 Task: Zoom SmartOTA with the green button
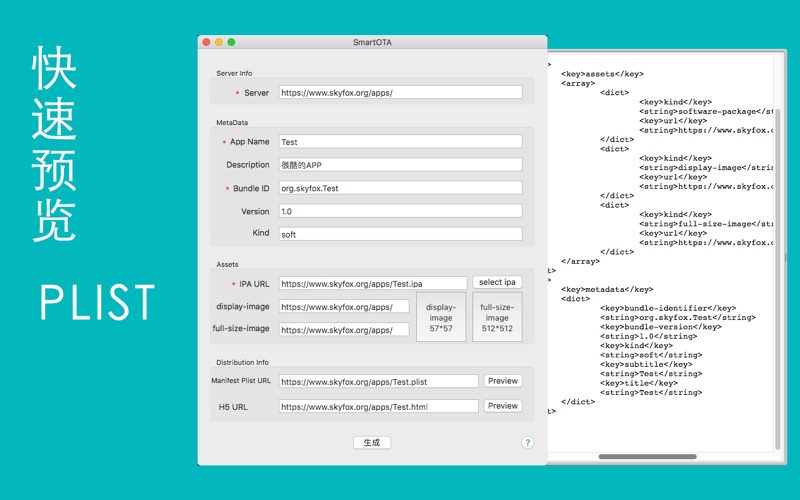click(231, 42)
